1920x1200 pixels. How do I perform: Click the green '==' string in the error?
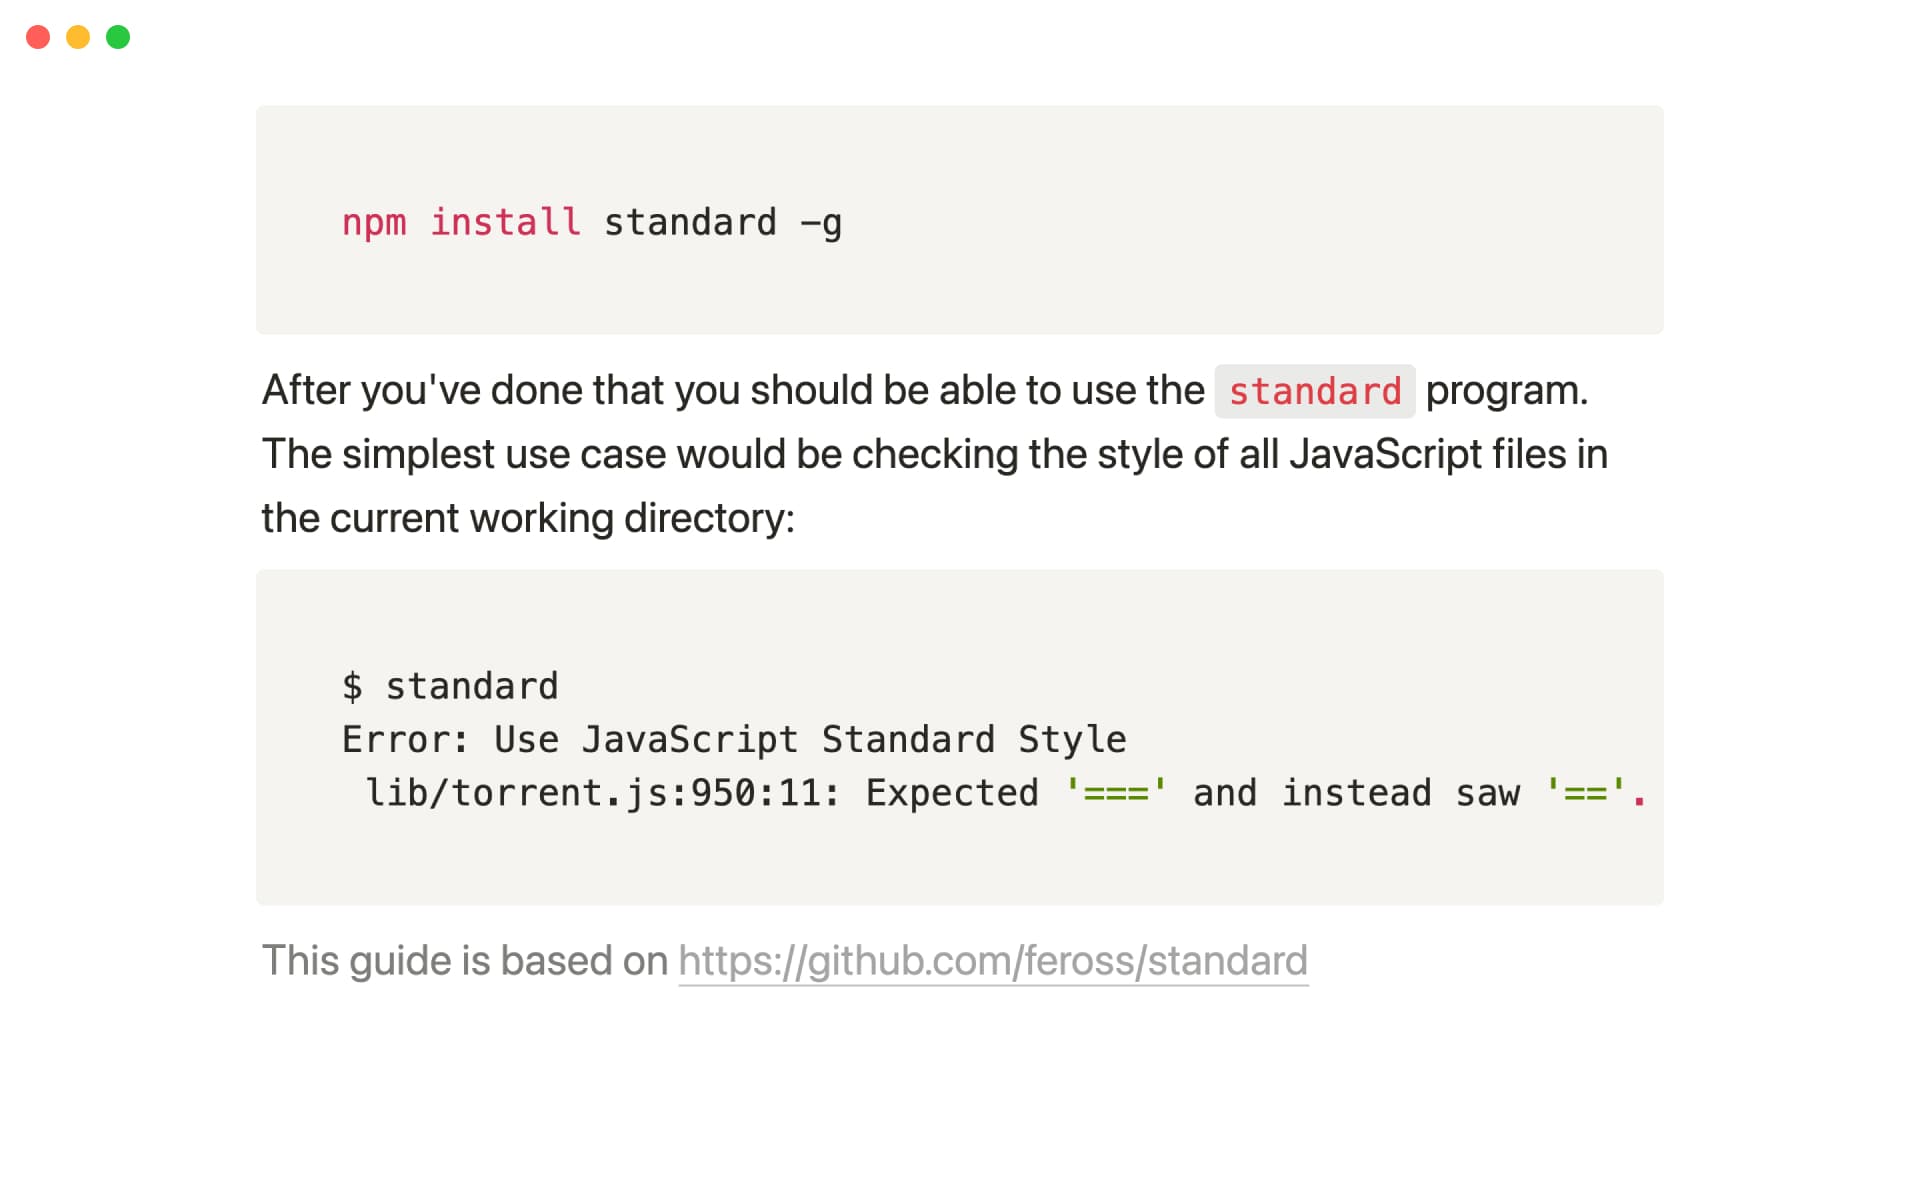(x=1585, y=793)
